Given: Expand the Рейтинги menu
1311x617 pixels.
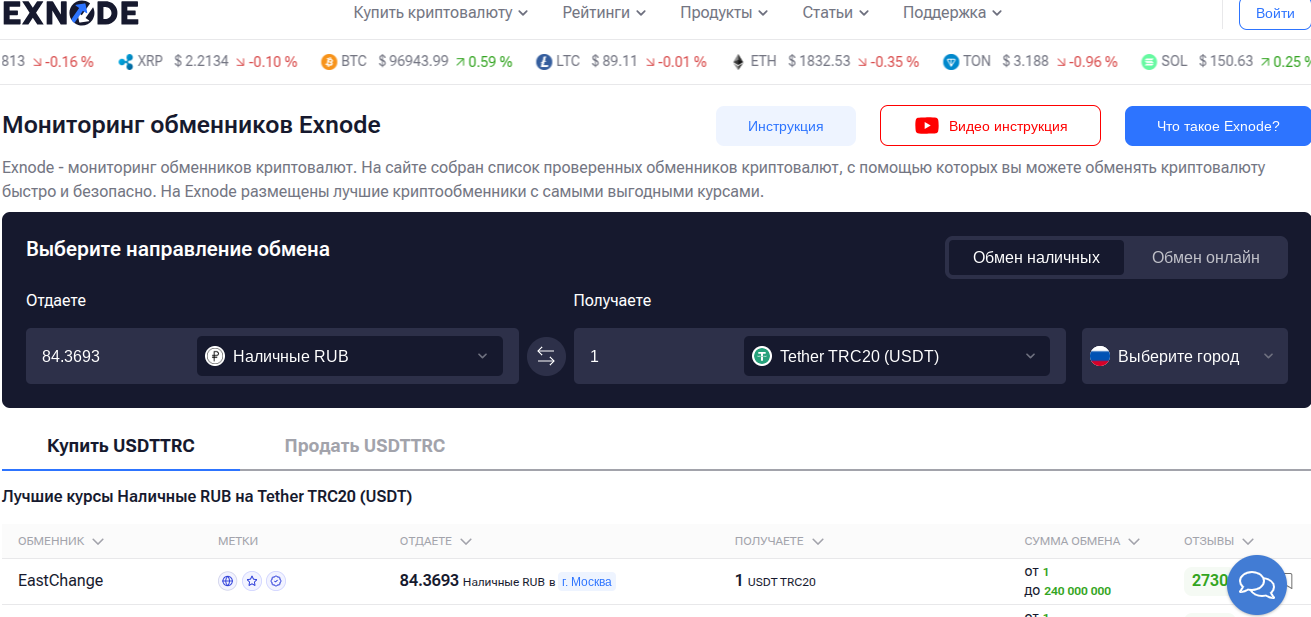Looking at the screenshot, I should click(604, 13).
